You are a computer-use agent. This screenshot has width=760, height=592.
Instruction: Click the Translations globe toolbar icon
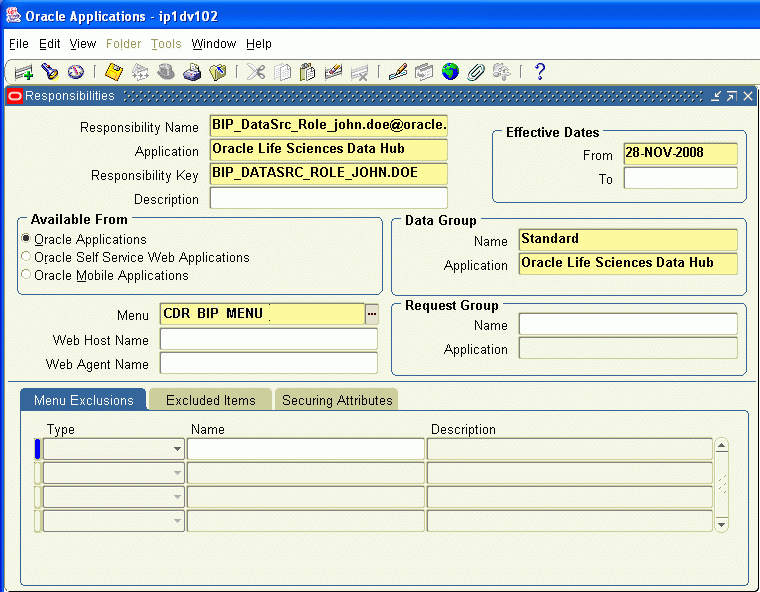tap(450, 72)
